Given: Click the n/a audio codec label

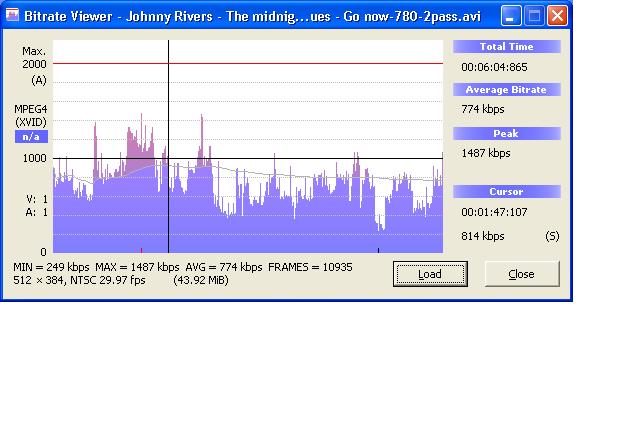Looking at the screenshot, I should click(x=31, y=137).
